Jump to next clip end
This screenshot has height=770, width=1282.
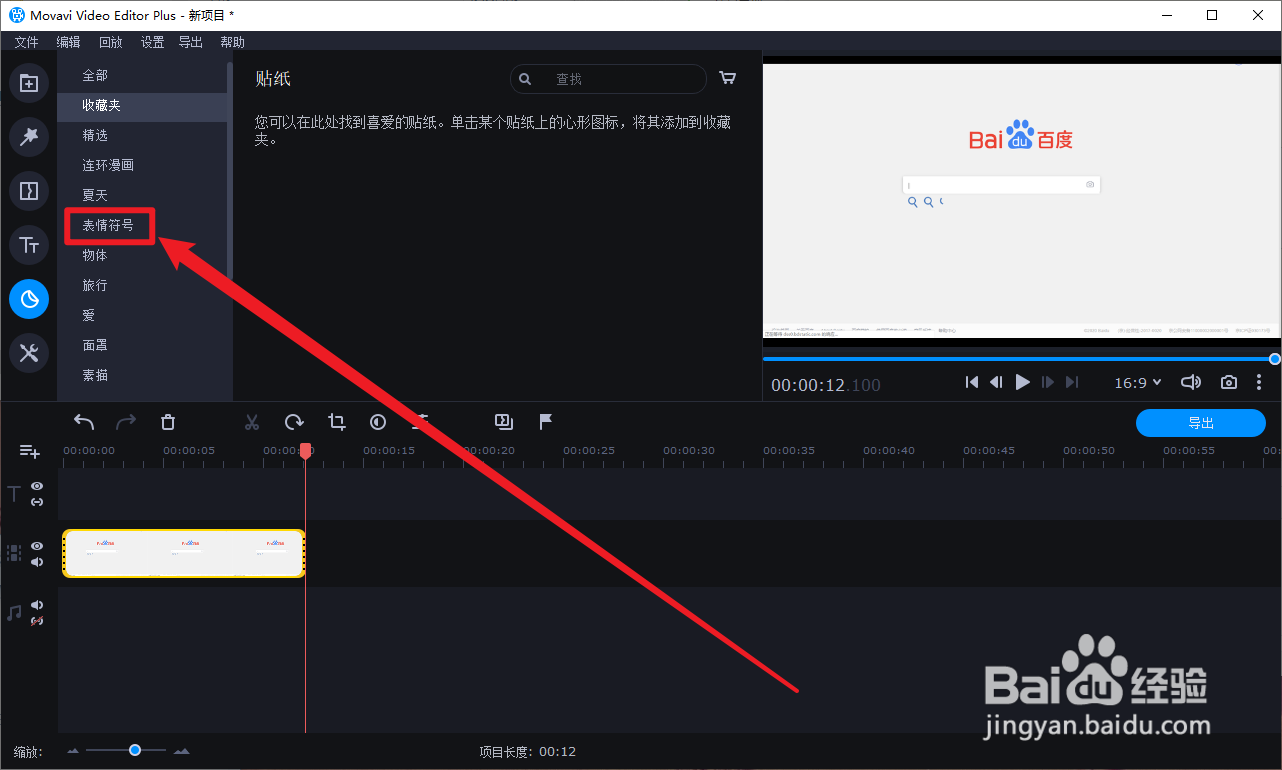[x=1072, y=382]
